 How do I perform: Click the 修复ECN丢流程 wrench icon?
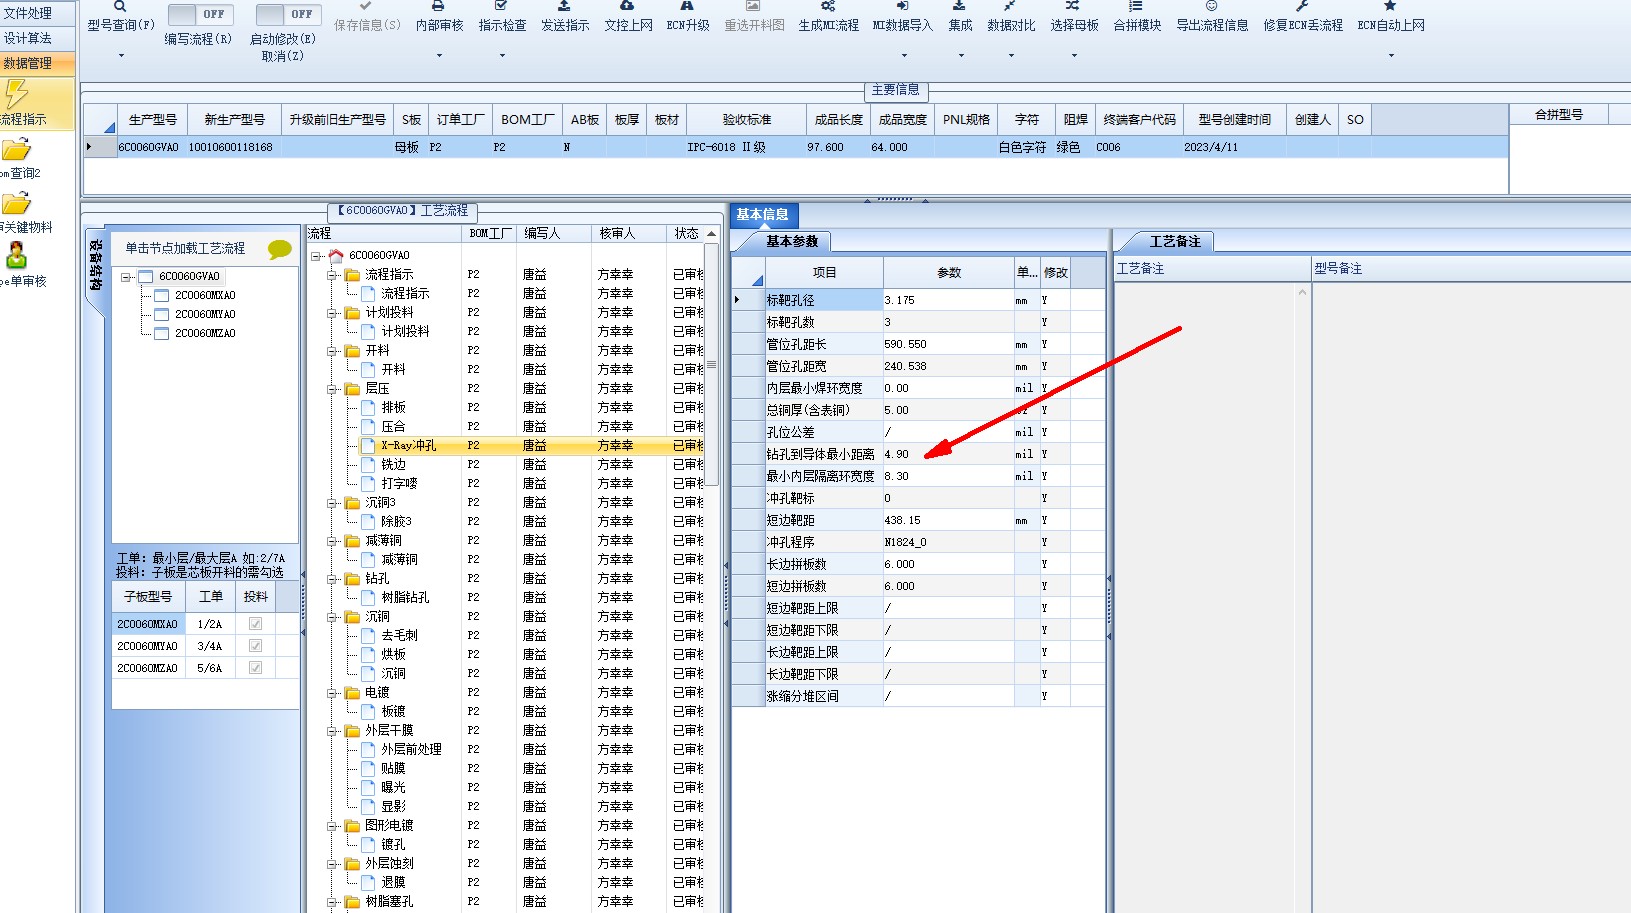click(1302, 6)
